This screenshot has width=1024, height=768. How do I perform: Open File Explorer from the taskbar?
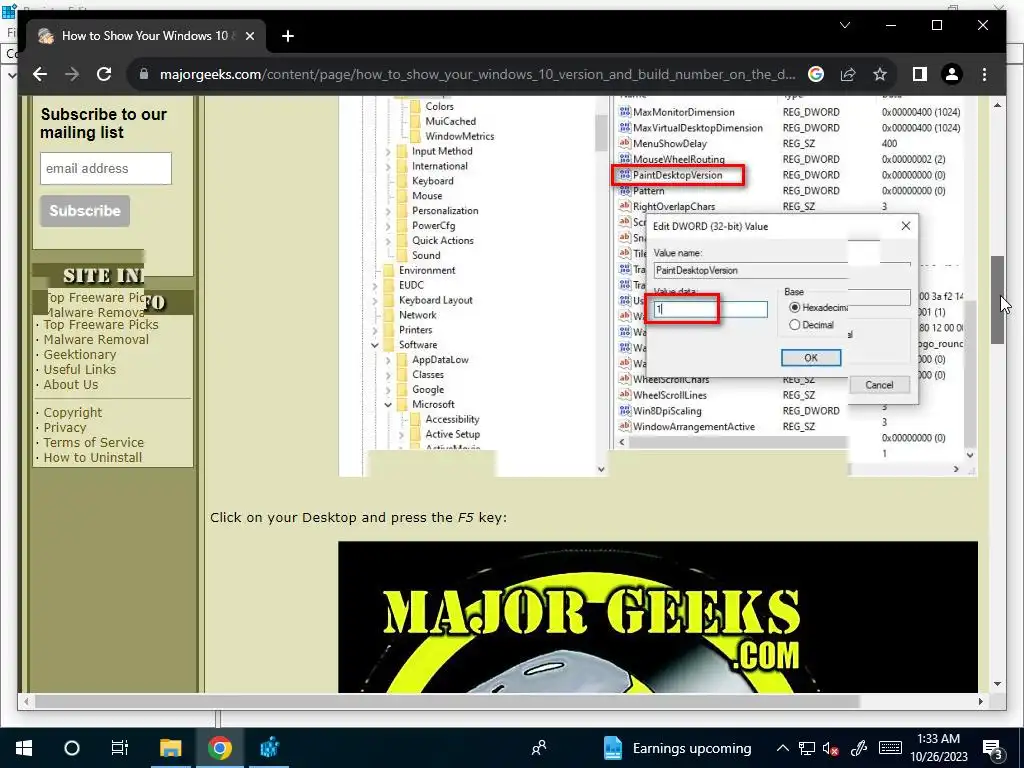tap(170, 748)
